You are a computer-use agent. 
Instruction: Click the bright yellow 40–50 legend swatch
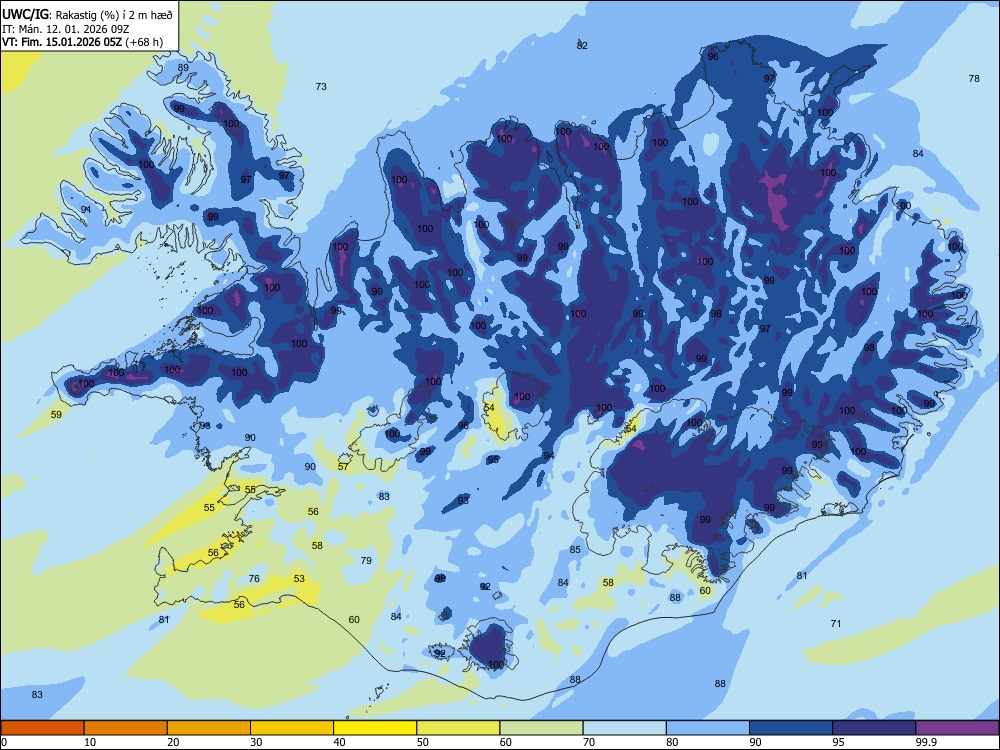375,728
